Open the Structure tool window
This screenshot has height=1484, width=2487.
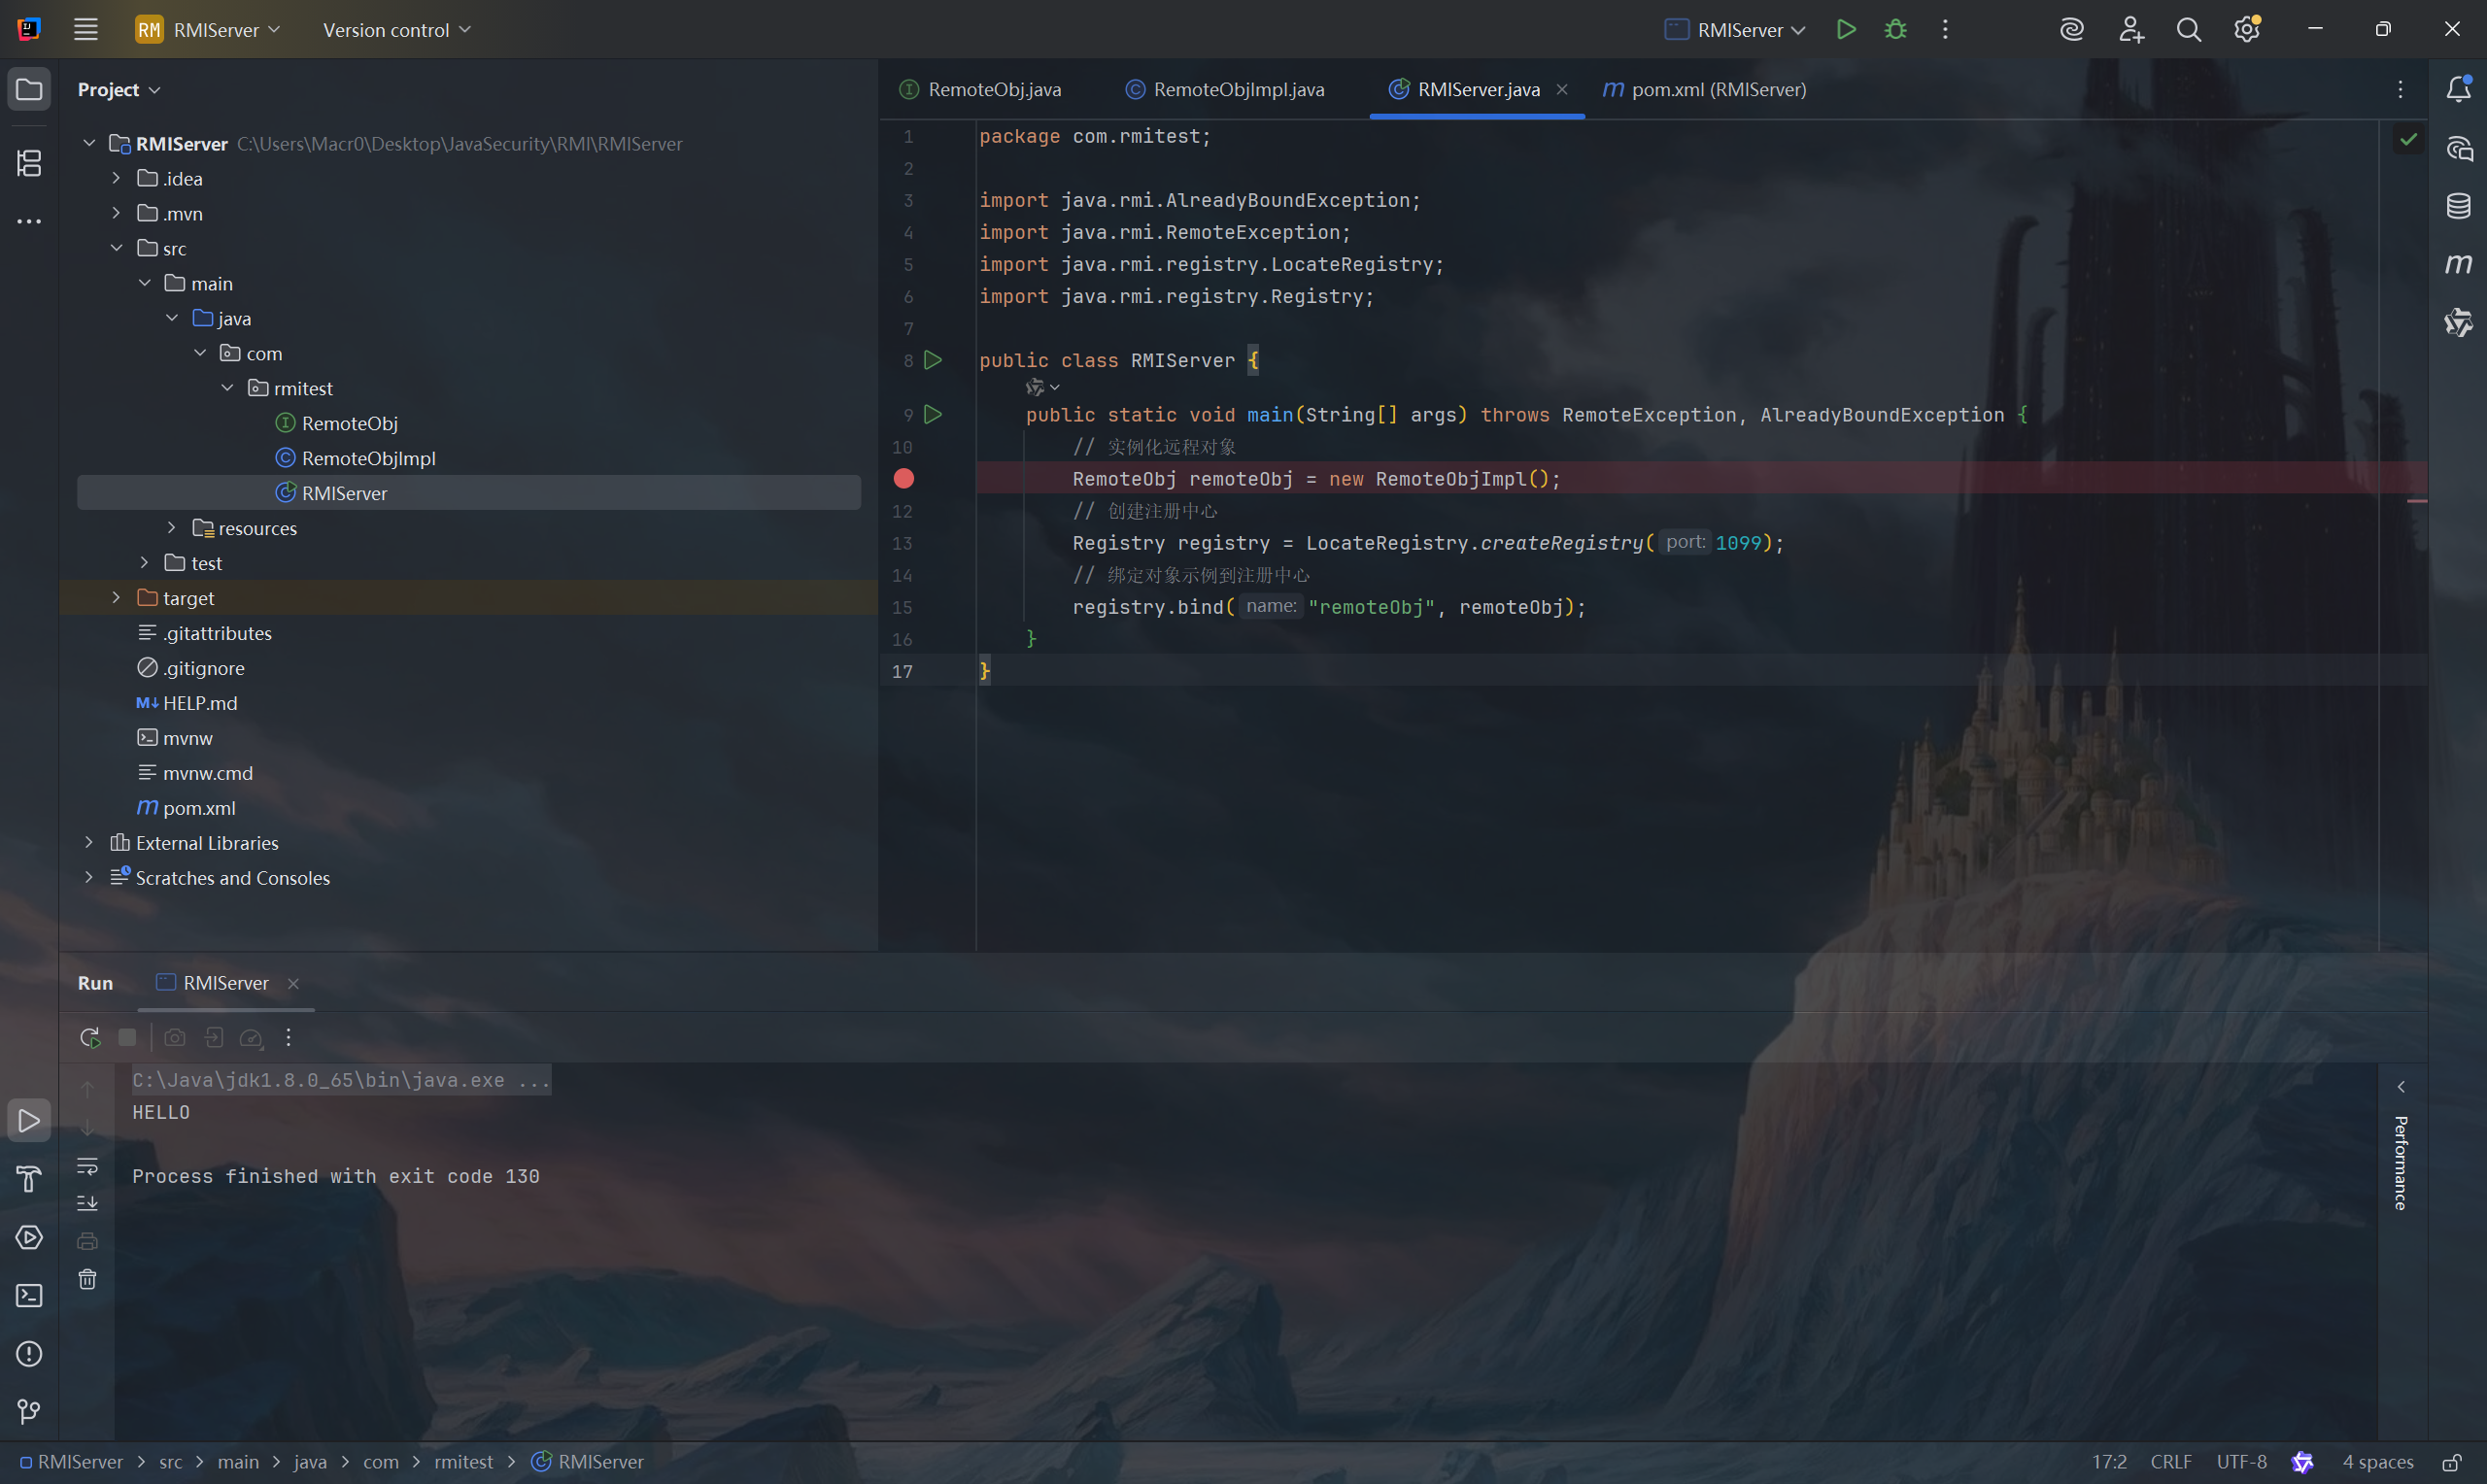tap(29, 163)
